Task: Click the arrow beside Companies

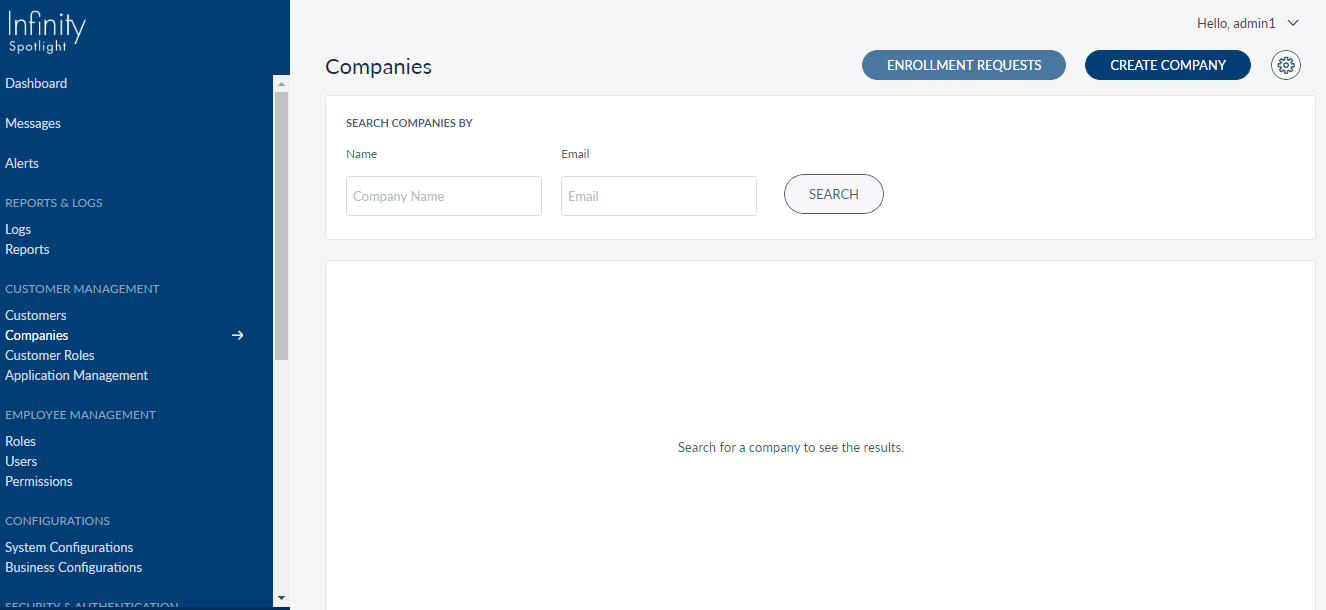Action: pyautogui.click(x=238, y=336)
